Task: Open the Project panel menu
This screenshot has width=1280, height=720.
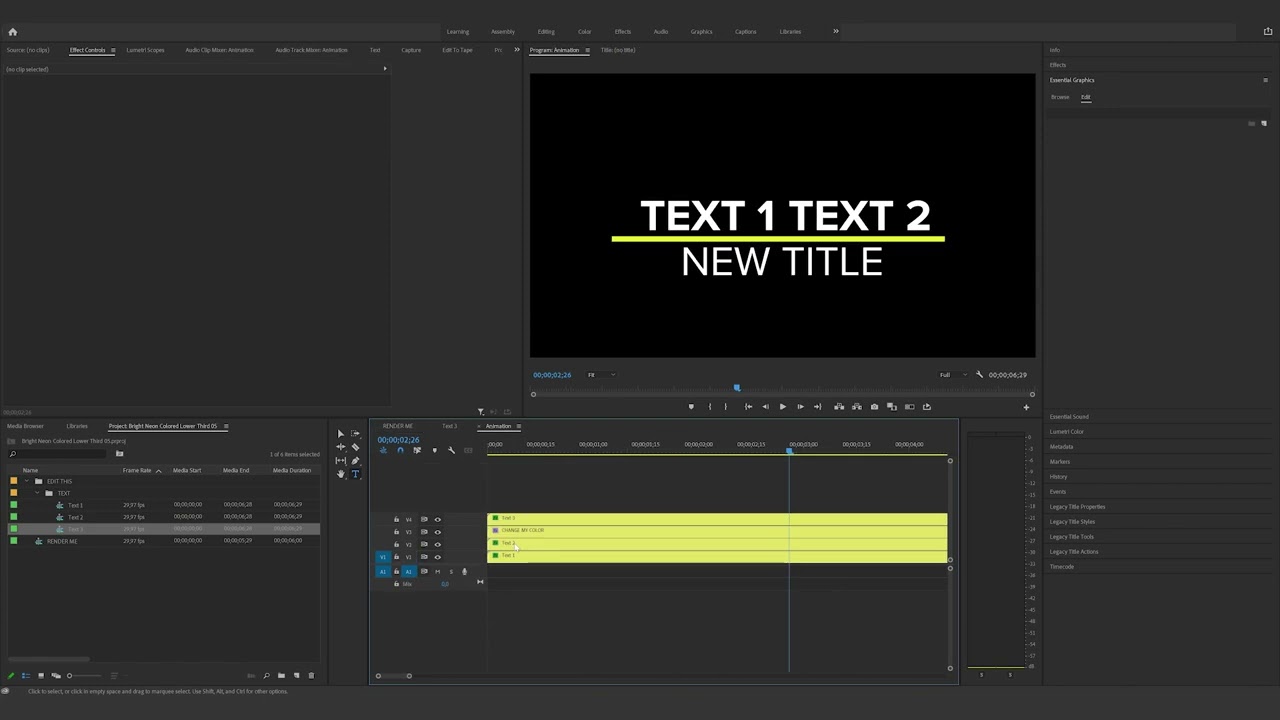Action: [x=226, y=426]
